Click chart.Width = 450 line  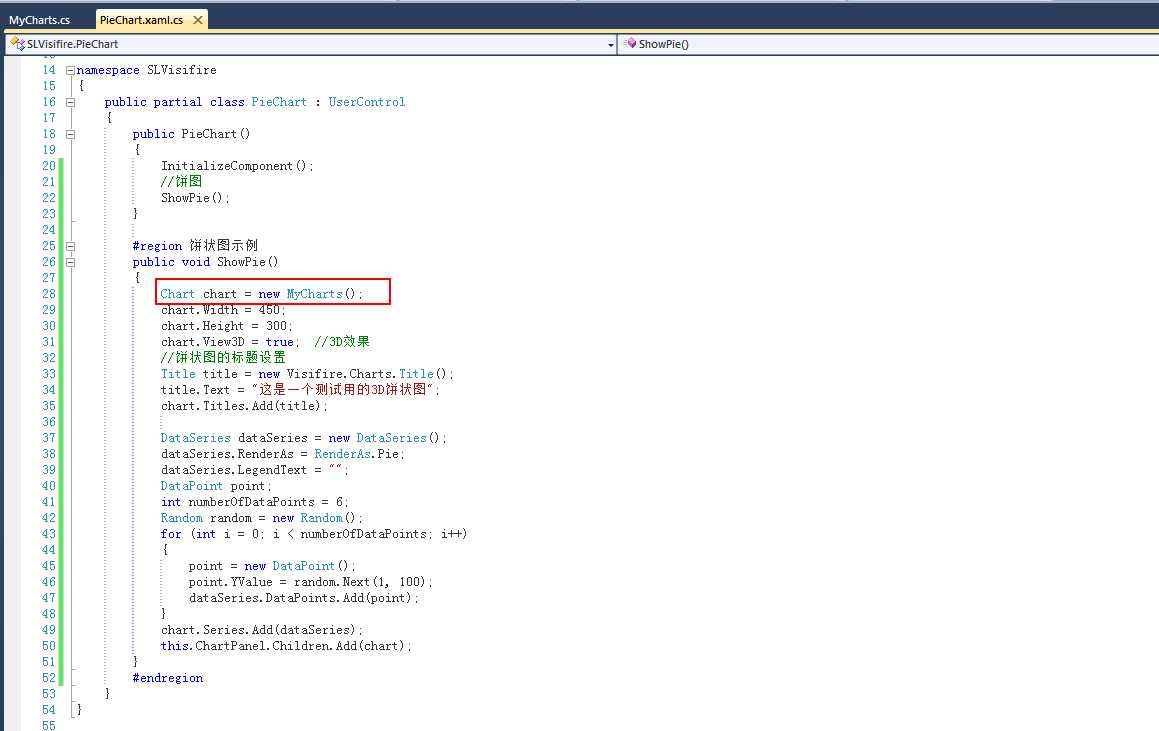(x=222, y=310)
